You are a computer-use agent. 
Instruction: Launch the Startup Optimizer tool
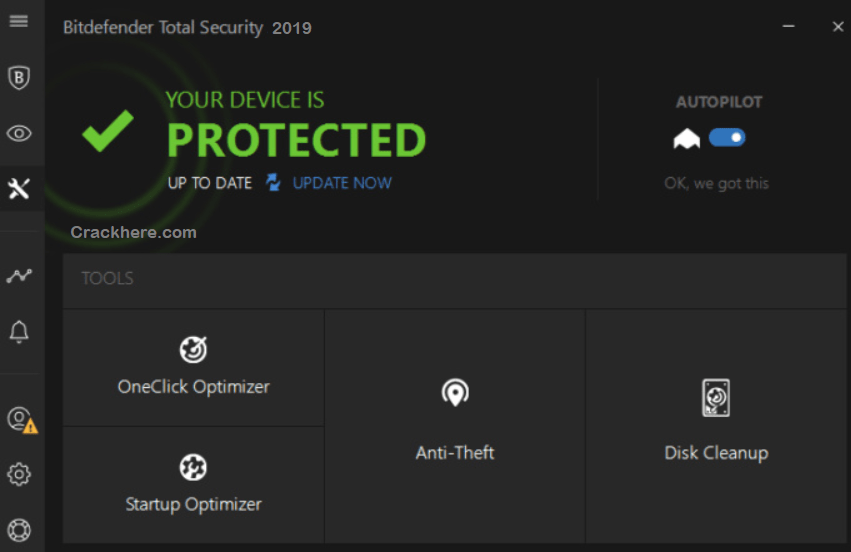pos(193,485)
